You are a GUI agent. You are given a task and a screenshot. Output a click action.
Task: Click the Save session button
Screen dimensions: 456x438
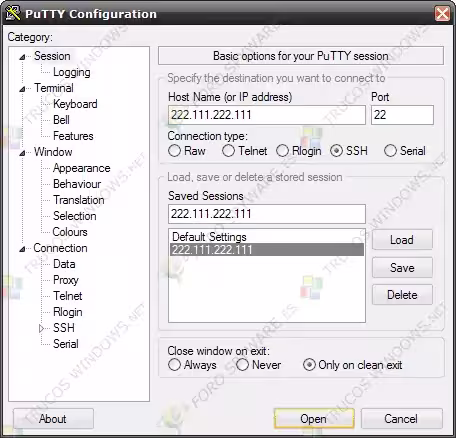402,268
